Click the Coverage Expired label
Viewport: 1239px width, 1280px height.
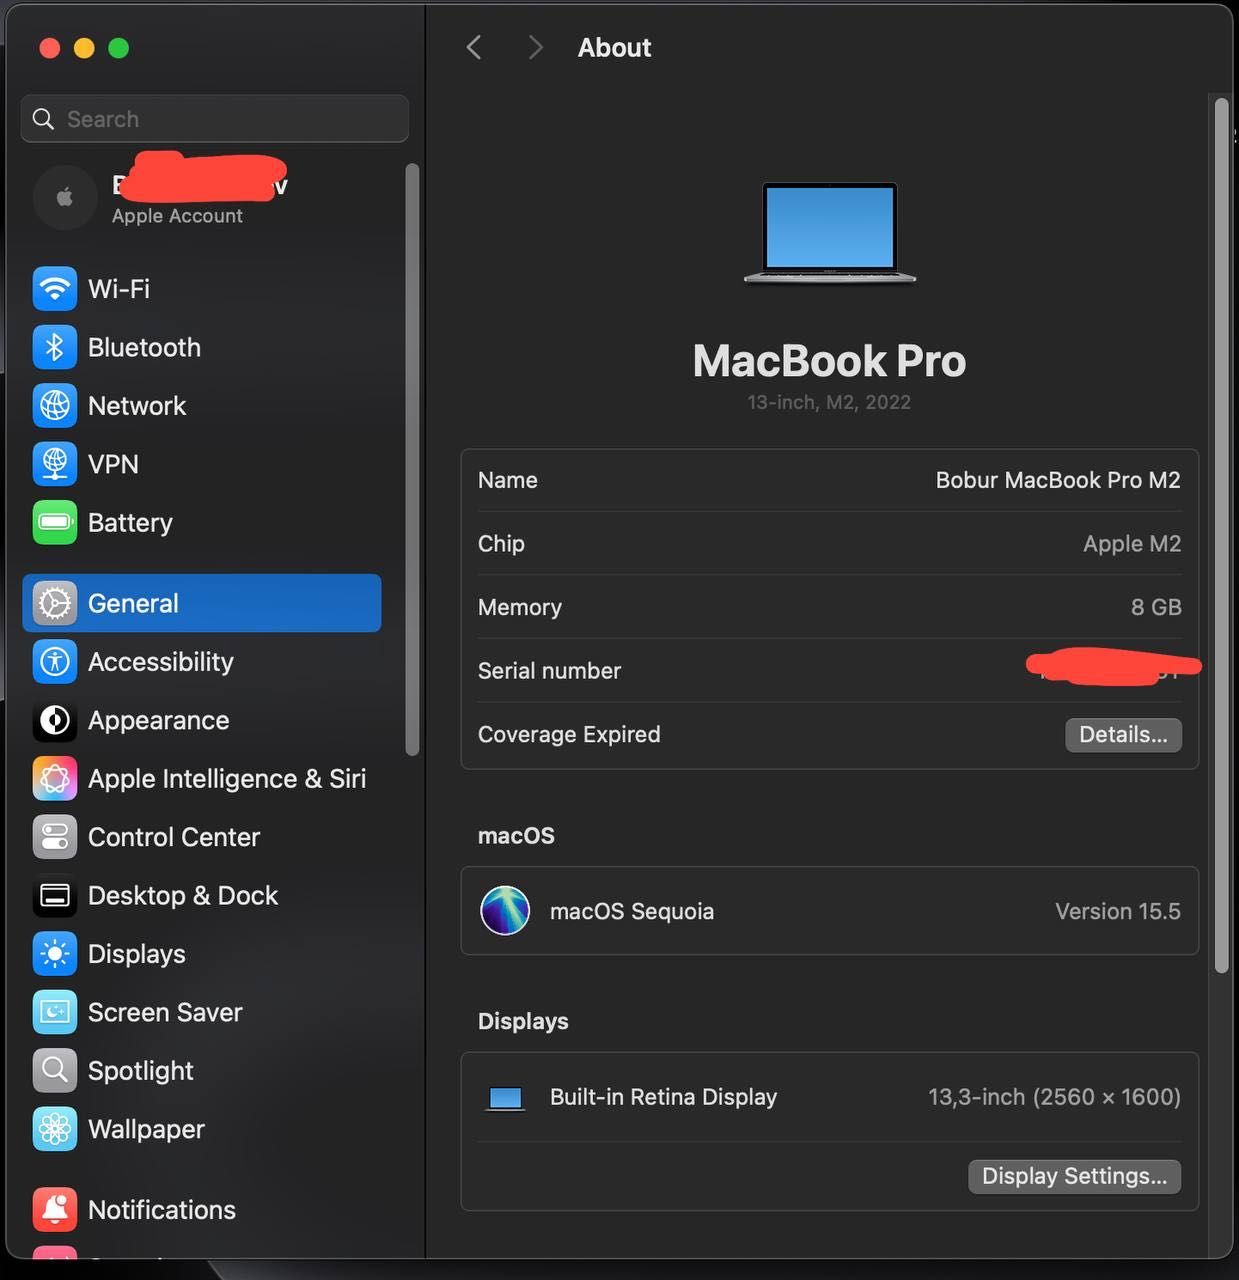coord(569,735)
